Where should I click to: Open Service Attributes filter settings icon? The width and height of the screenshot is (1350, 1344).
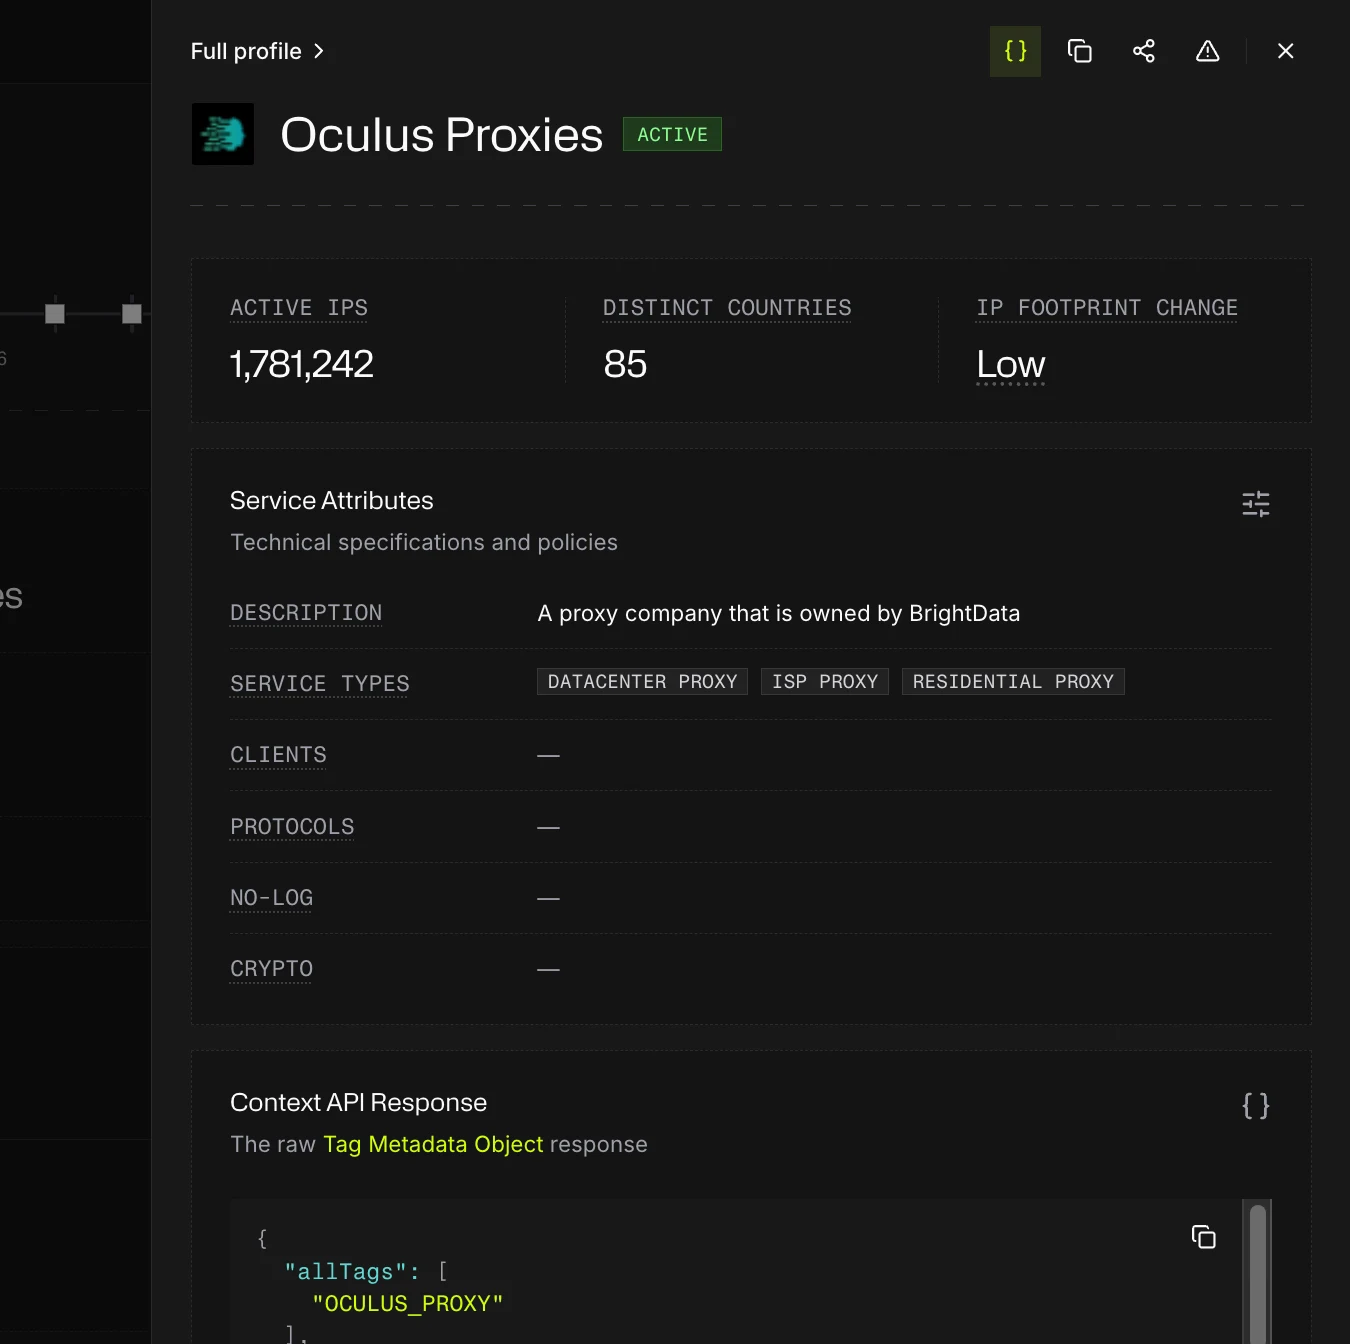[x=1256, y=504]
